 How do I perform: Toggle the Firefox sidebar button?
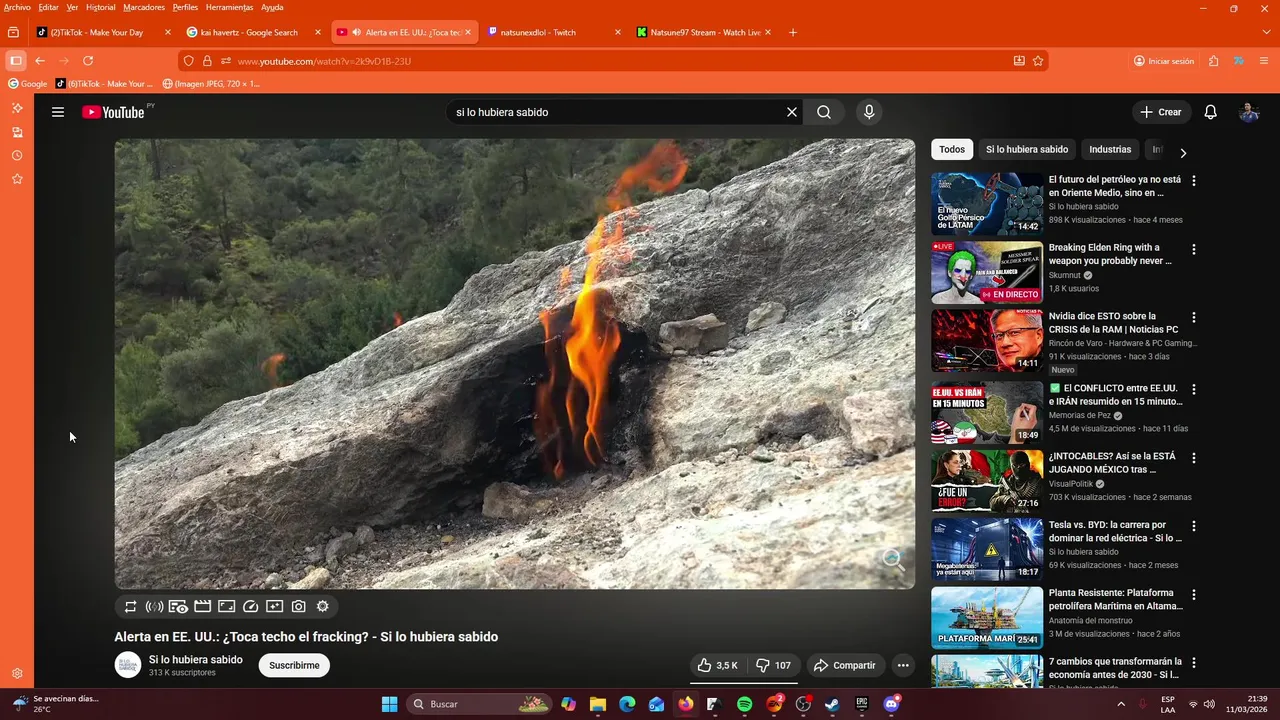(15, 61)
